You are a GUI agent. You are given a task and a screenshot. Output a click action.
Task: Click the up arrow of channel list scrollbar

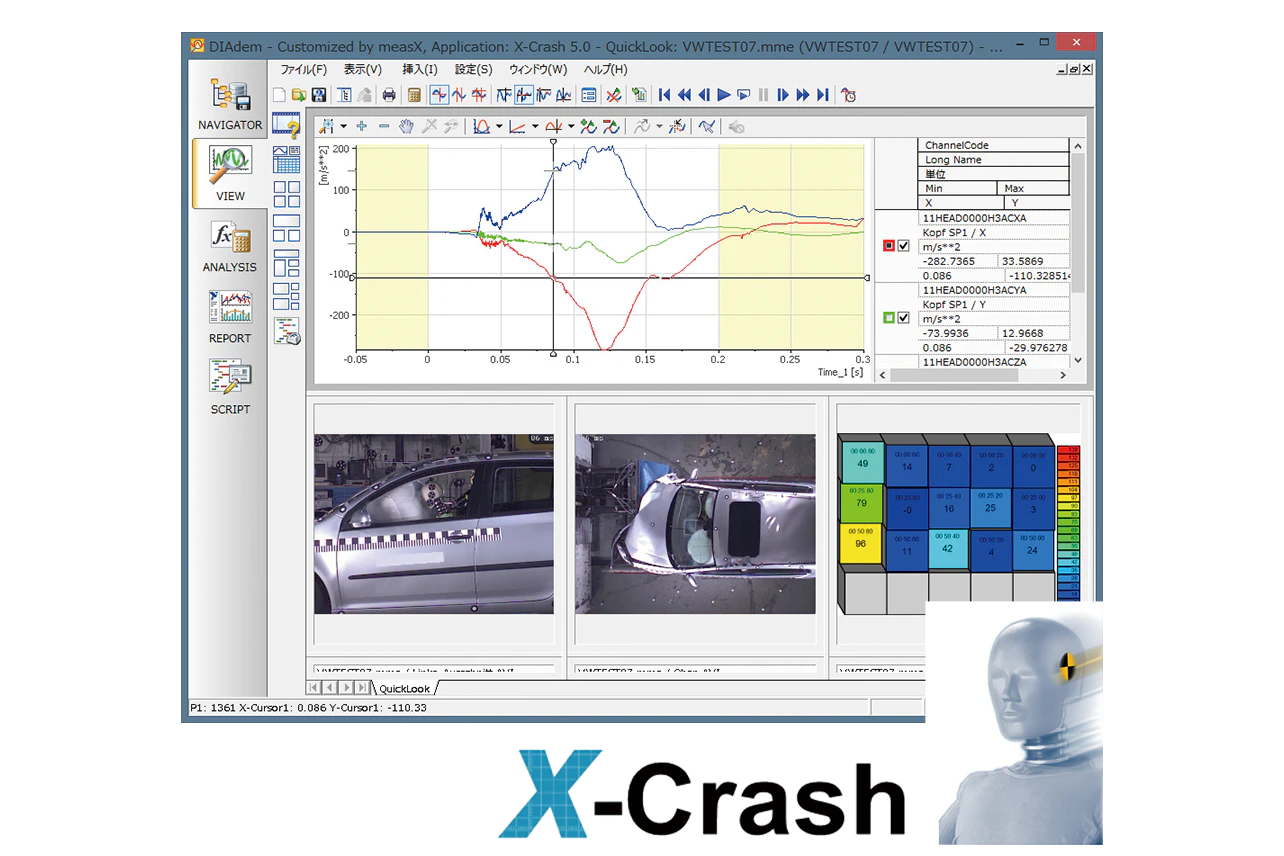click(x=1077, y=146)
